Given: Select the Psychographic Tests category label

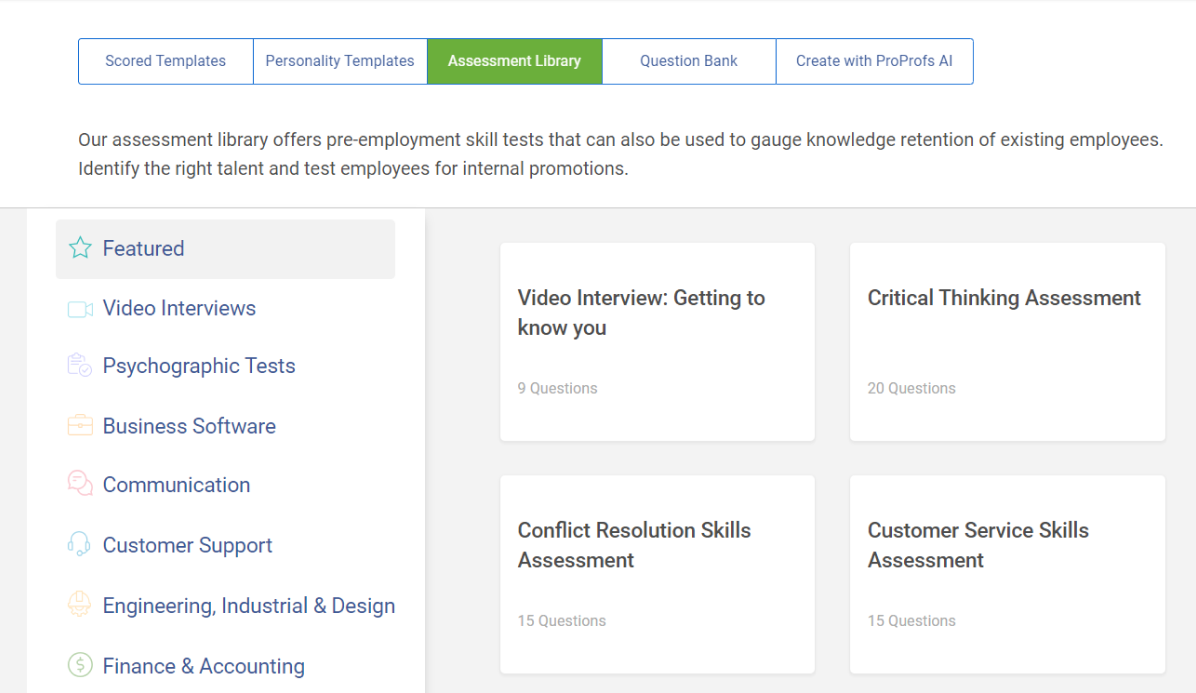Looking at the screenshot, I should 199,366.
